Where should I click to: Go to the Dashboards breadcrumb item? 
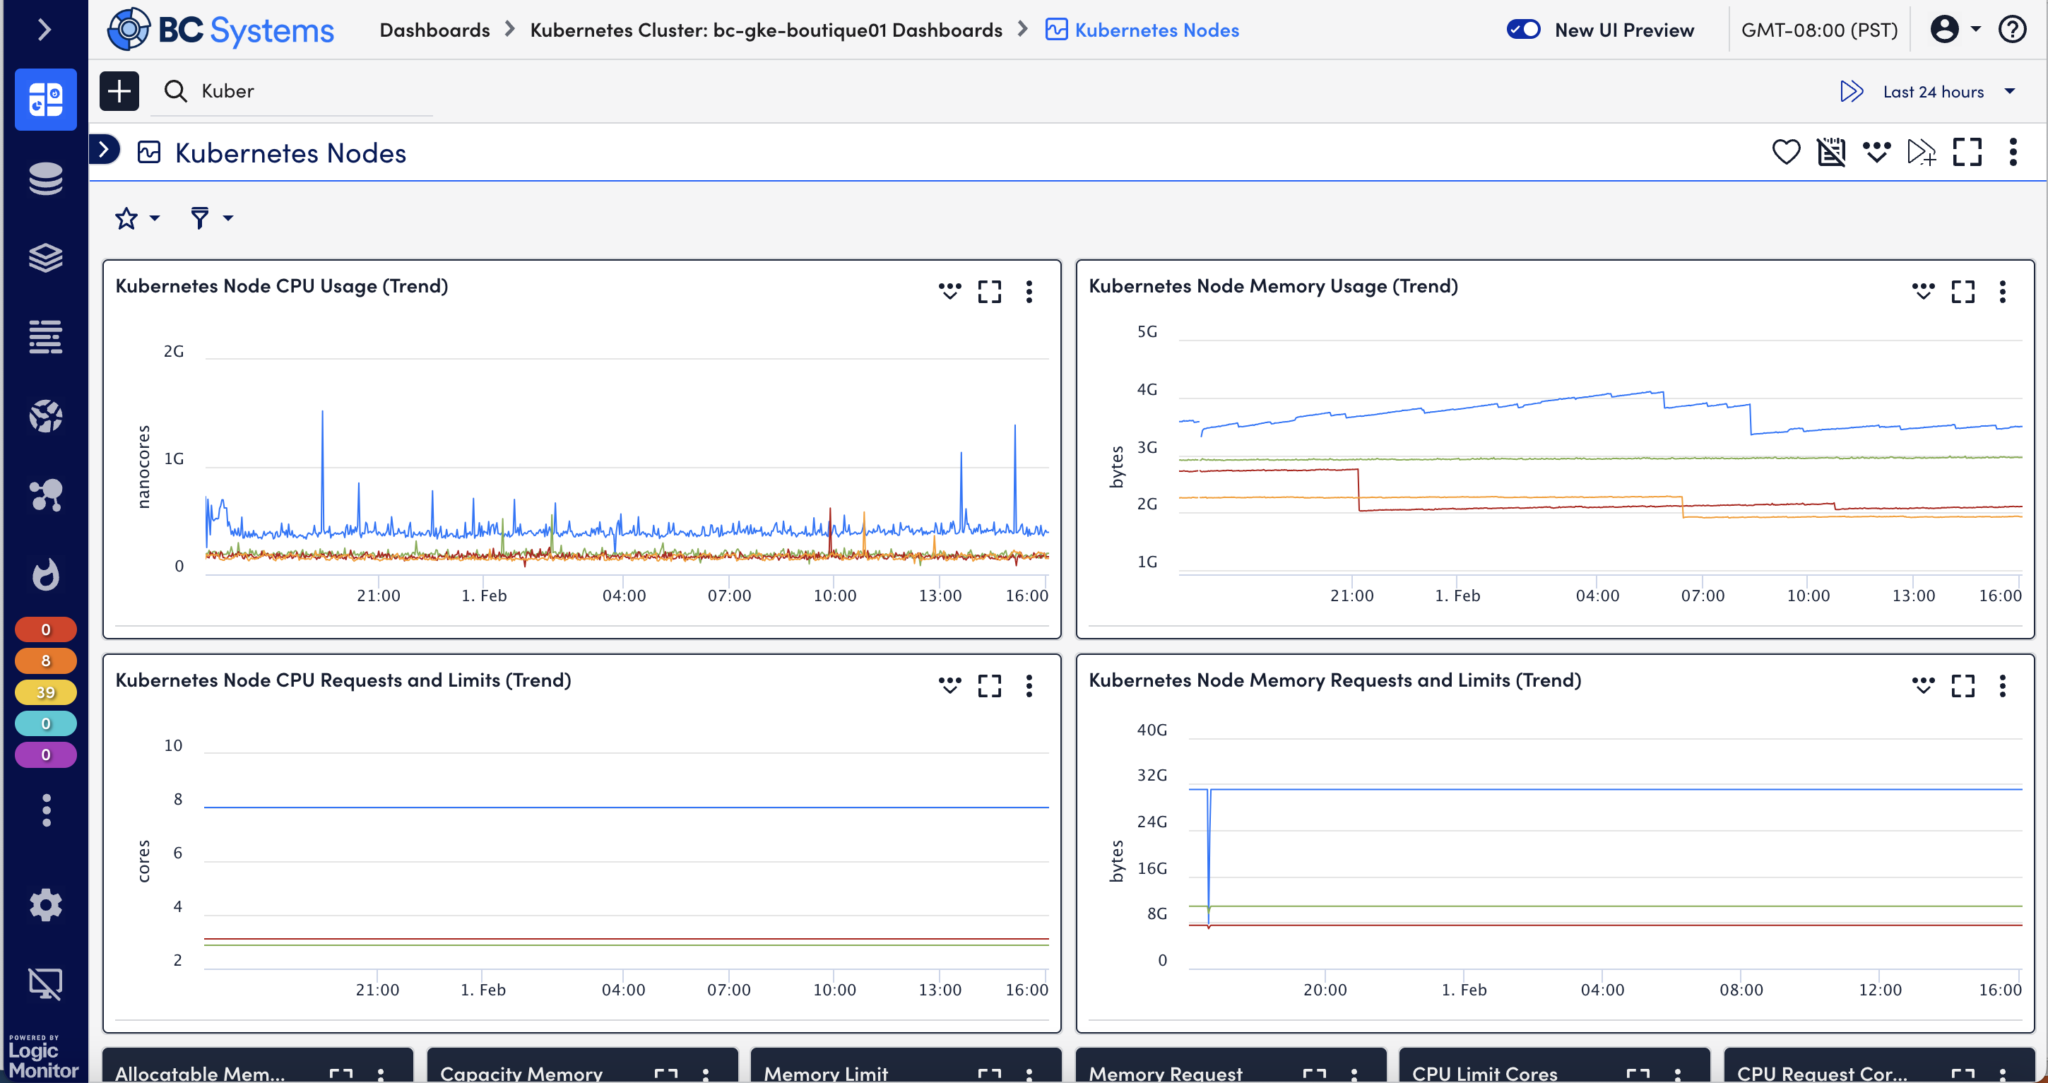[435, 29]
